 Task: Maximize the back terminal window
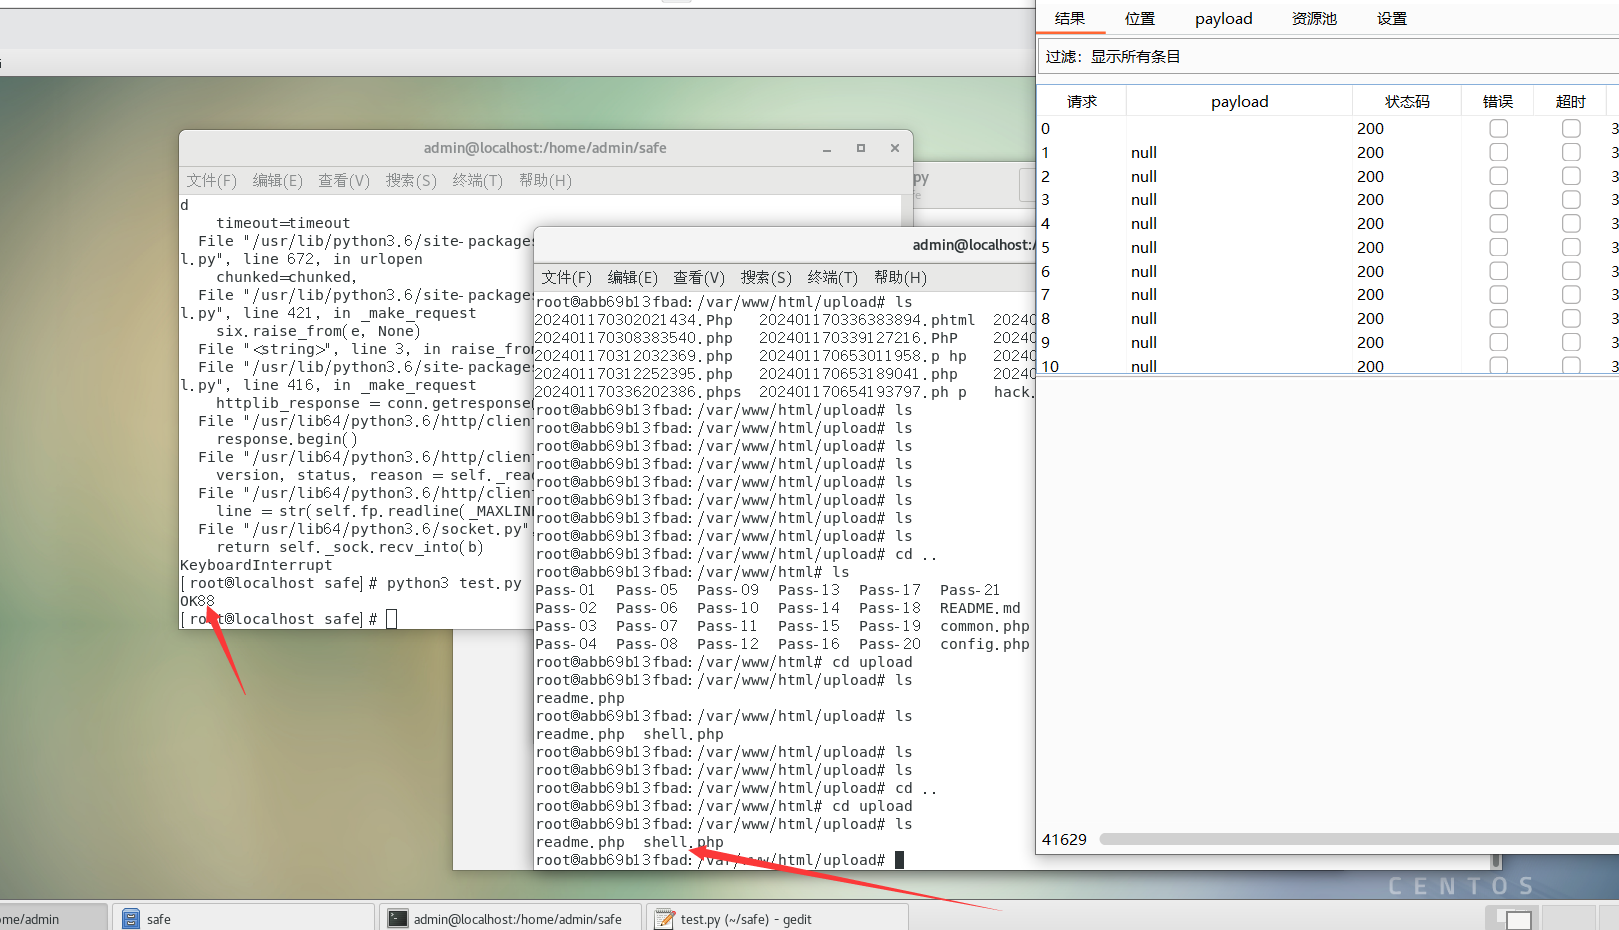[861, 148]
